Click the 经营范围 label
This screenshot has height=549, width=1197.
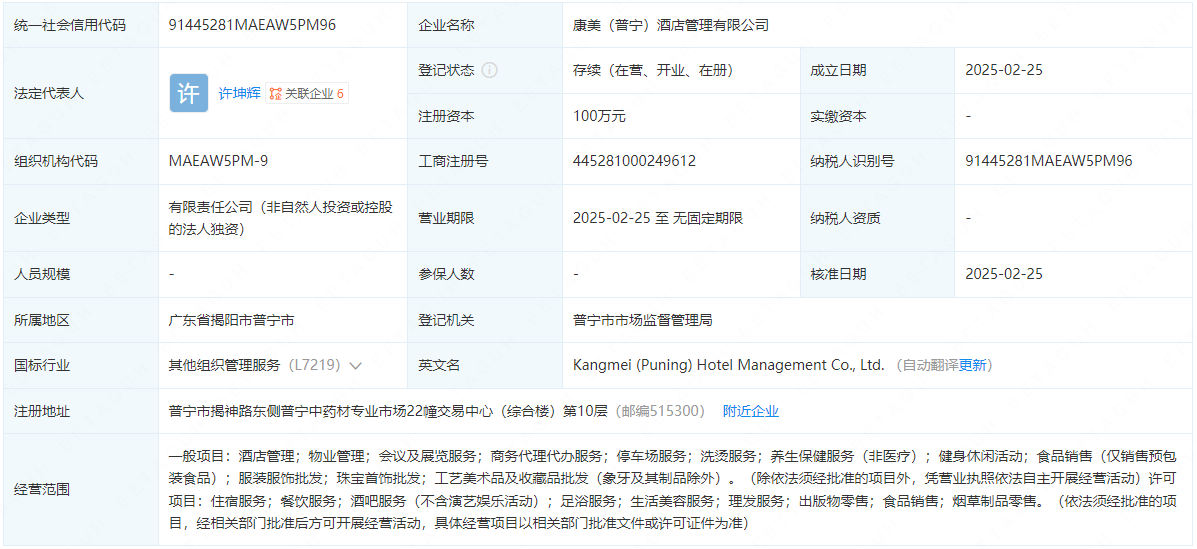tap(42, 489)
